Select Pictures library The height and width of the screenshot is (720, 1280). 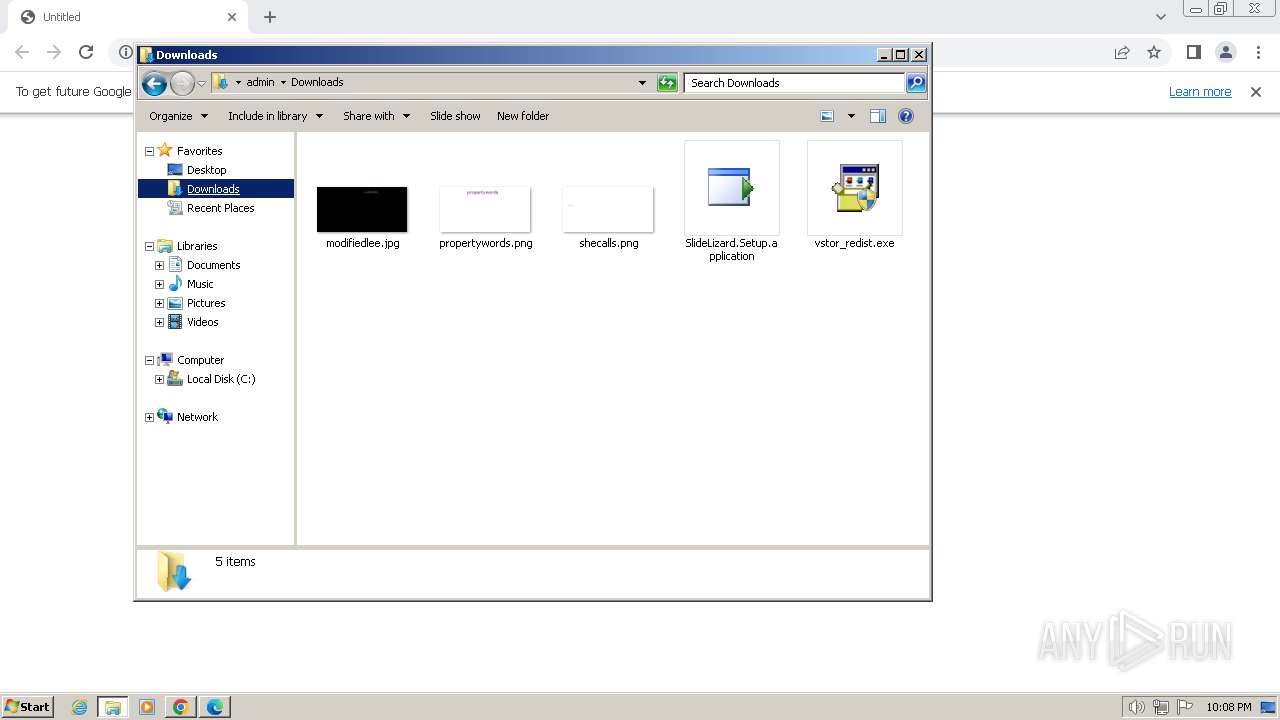pyautogui.click(x=206, y=303)
